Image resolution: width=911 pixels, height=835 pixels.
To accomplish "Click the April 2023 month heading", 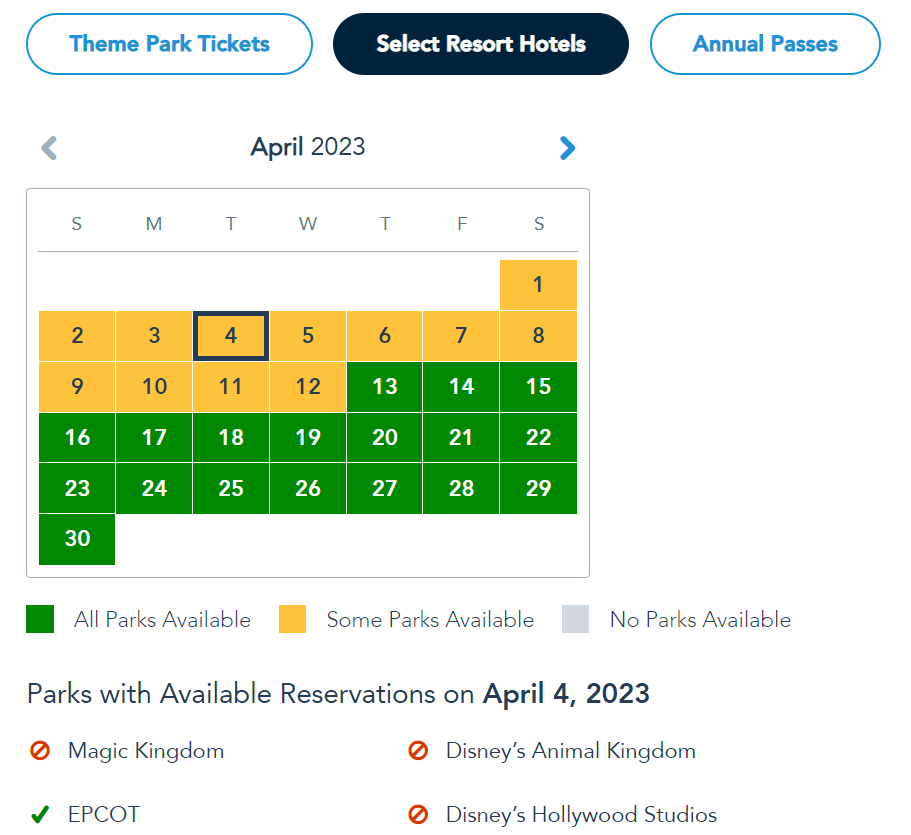I will pos(308,148).
